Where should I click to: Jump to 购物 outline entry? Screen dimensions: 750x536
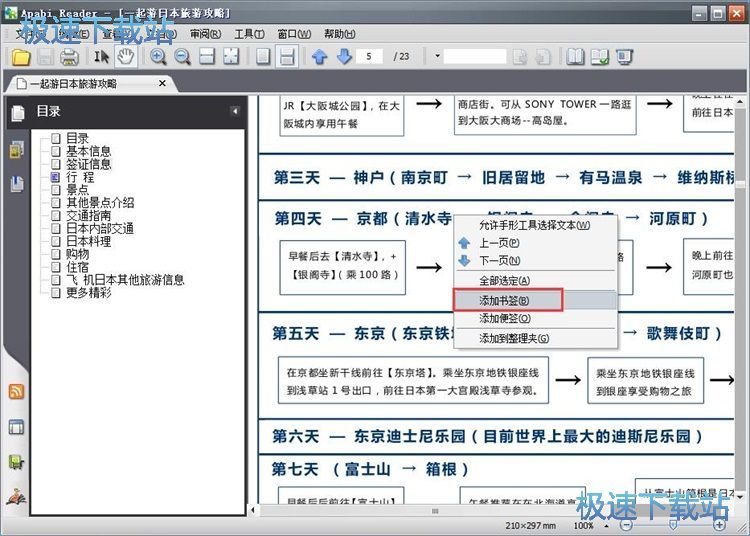(77, 254)
